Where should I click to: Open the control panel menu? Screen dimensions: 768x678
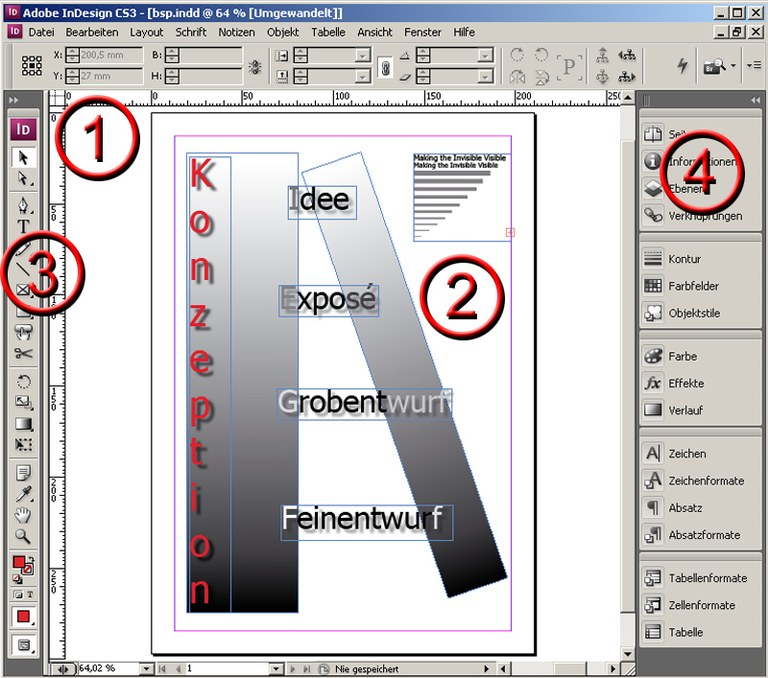click(754, 65)
